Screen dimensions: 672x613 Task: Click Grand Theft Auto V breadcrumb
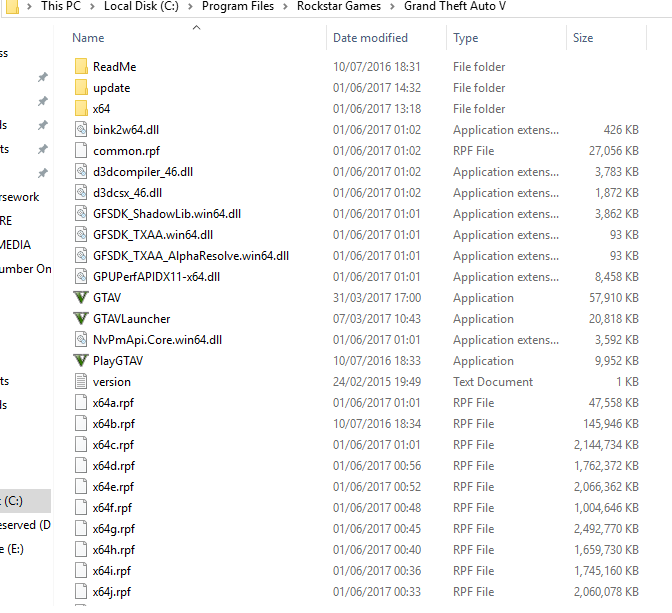[x=455, y=6]
